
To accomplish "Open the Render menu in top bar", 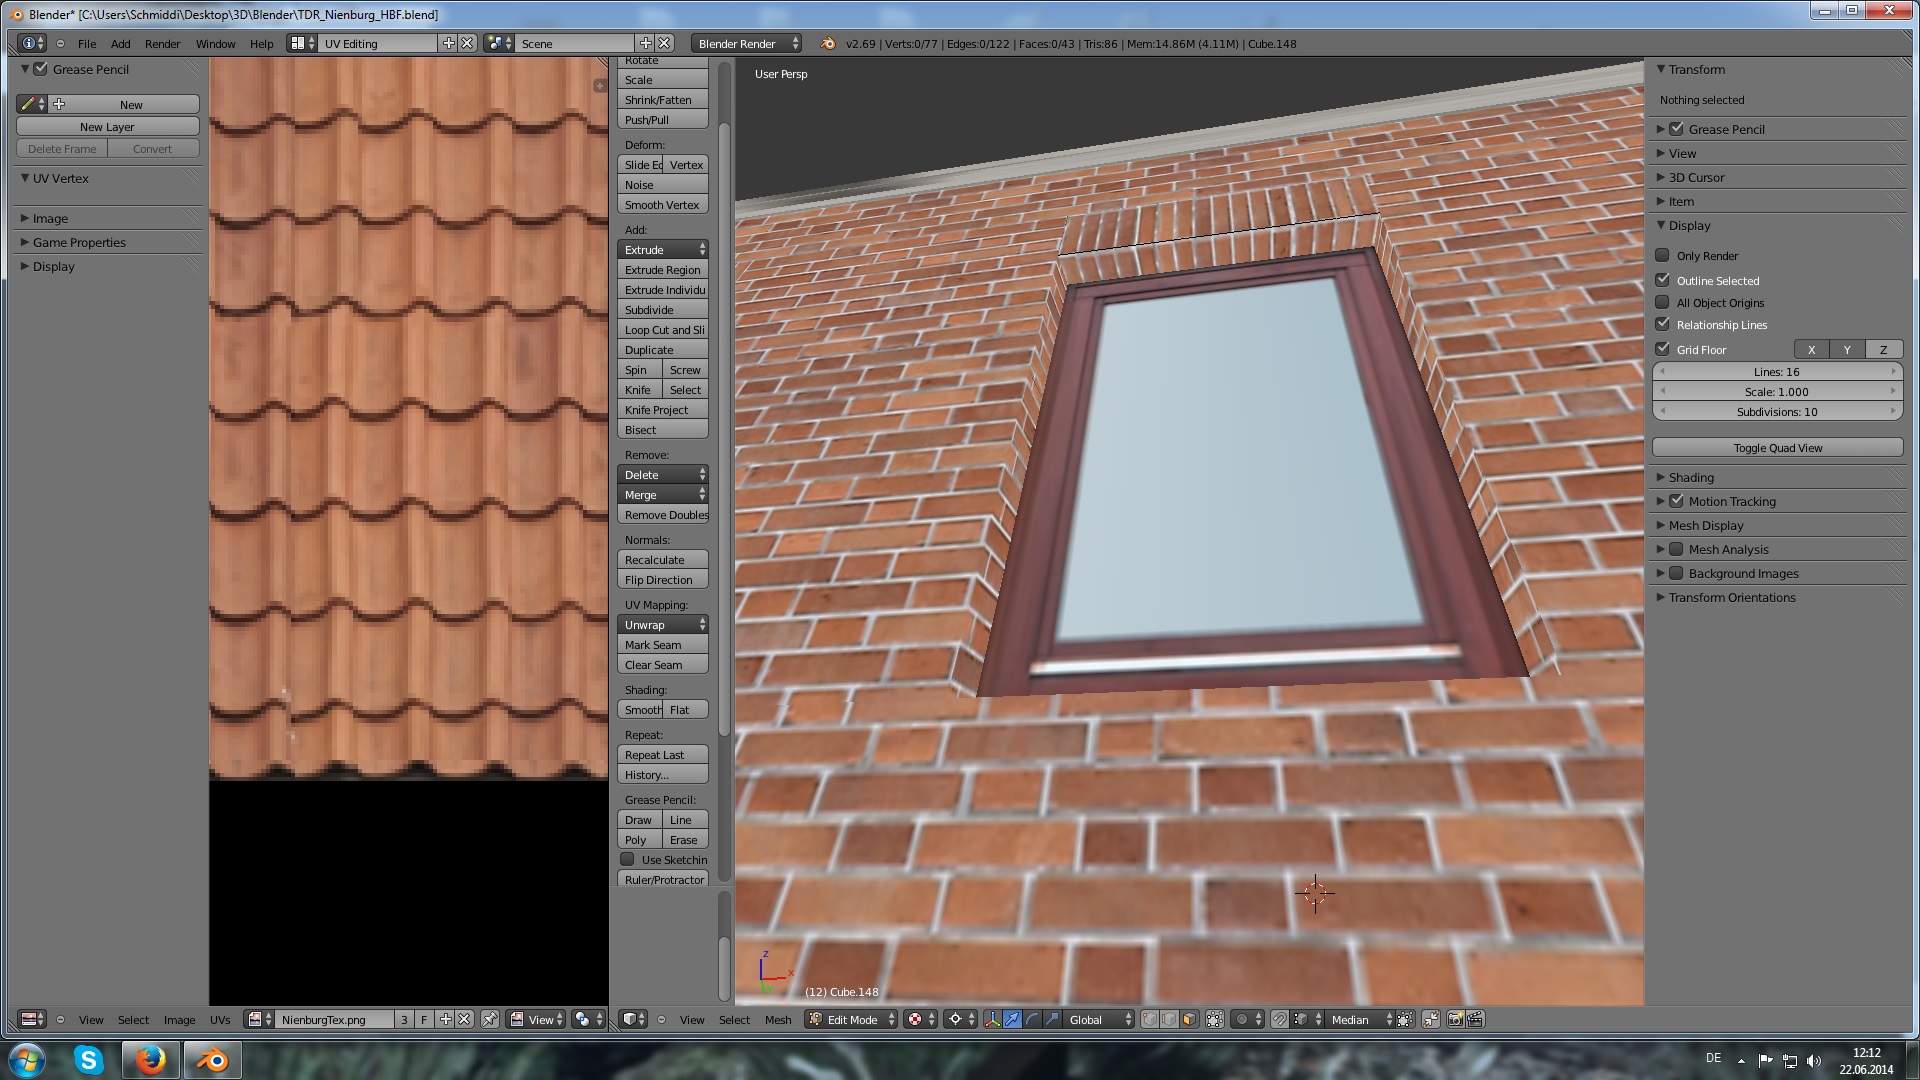I will click(162, 44).
